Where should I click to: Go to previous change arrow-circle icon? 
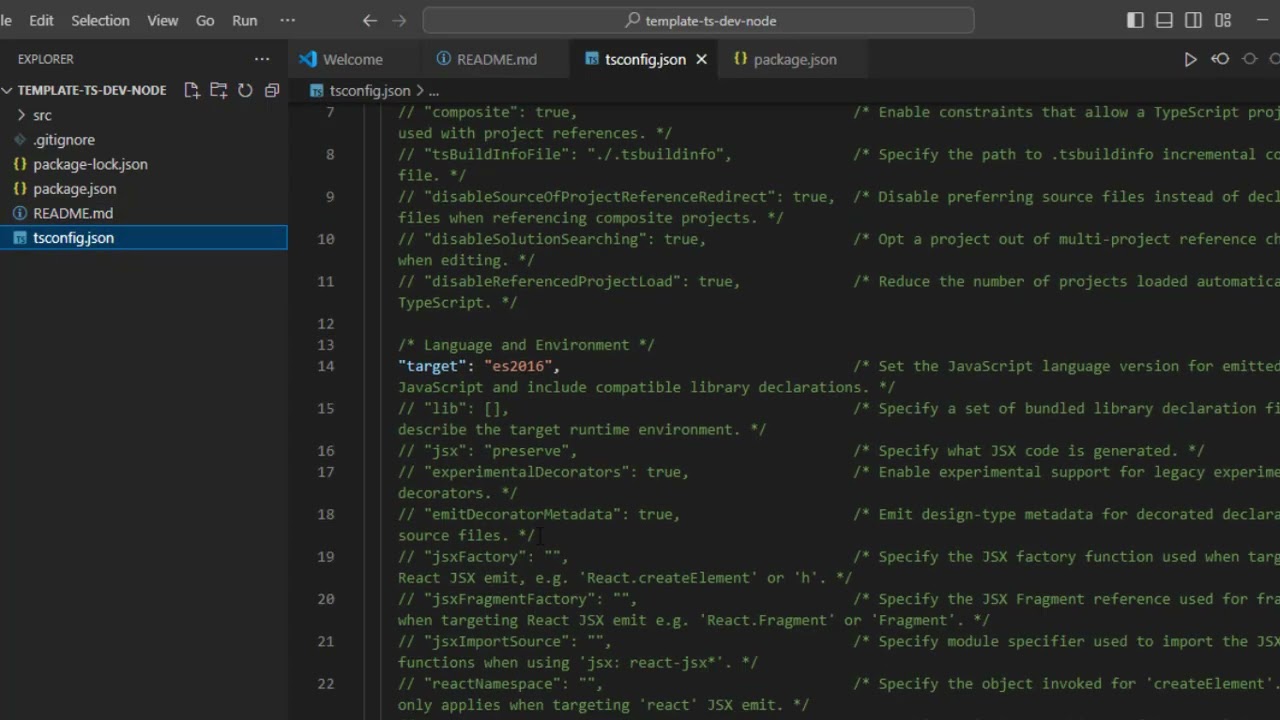coord(1220,59)
